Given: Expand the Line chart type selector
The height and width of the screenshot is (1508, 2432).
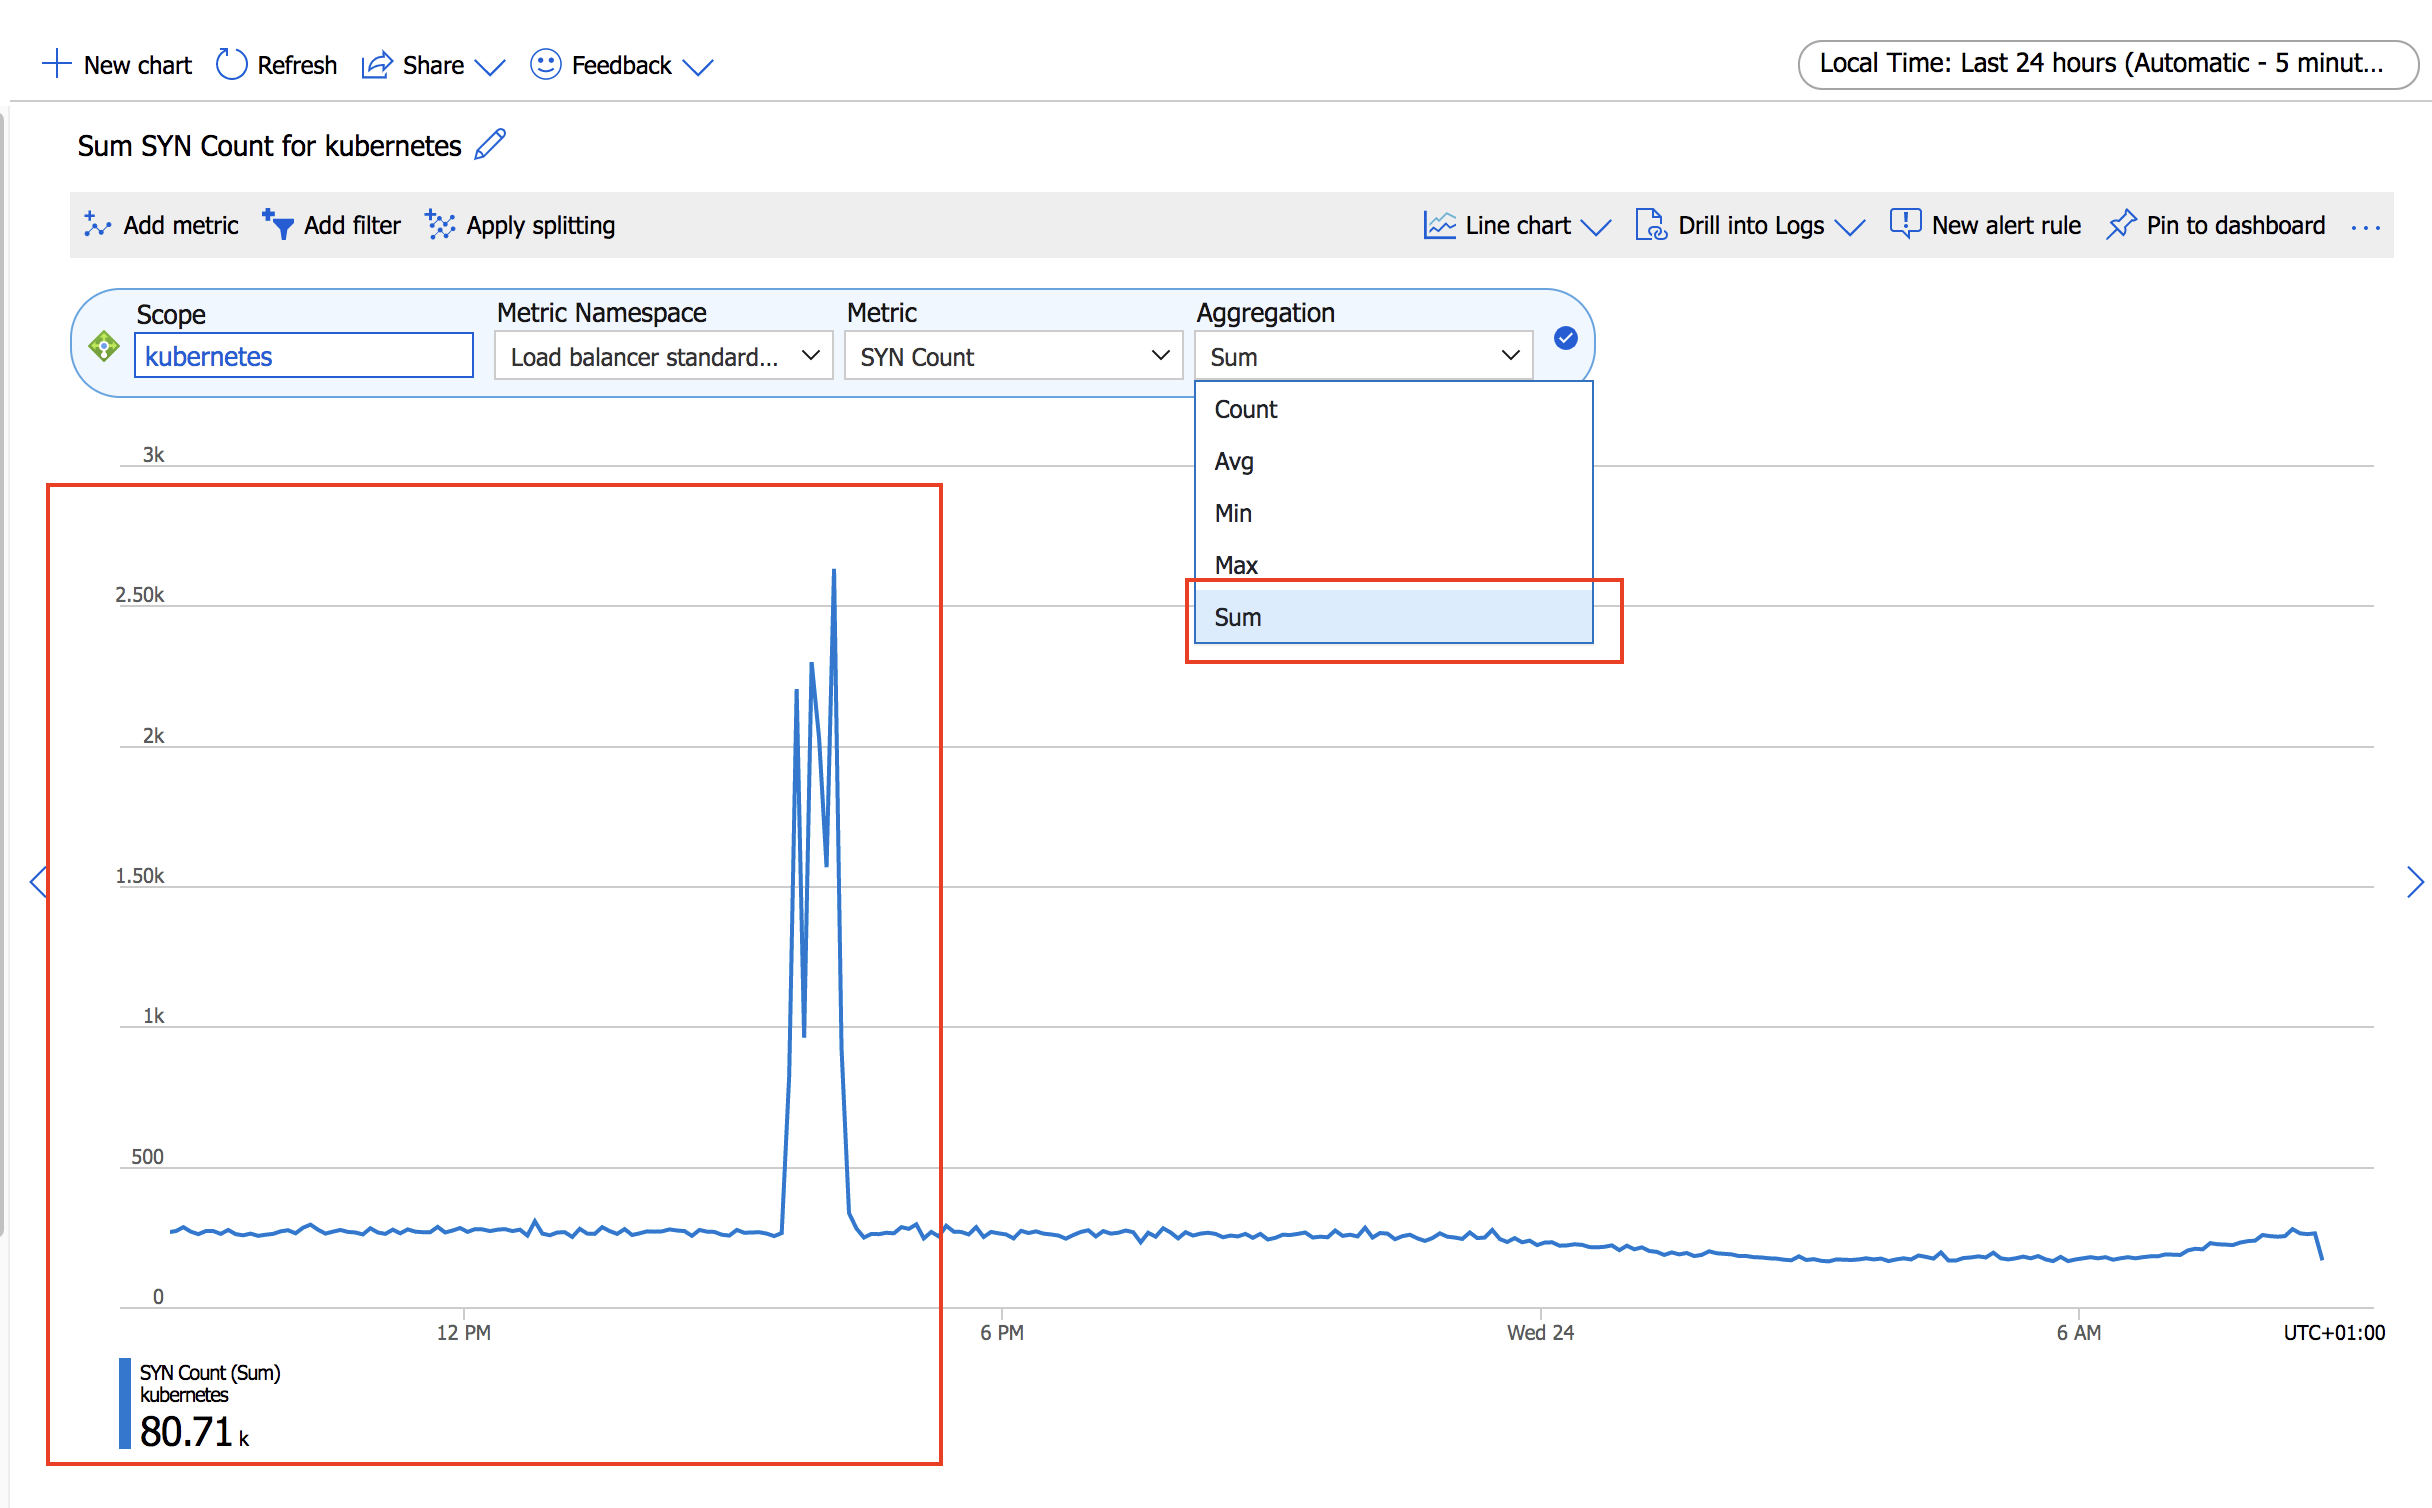Looking at the screenshot, I should click(1515, 225).
